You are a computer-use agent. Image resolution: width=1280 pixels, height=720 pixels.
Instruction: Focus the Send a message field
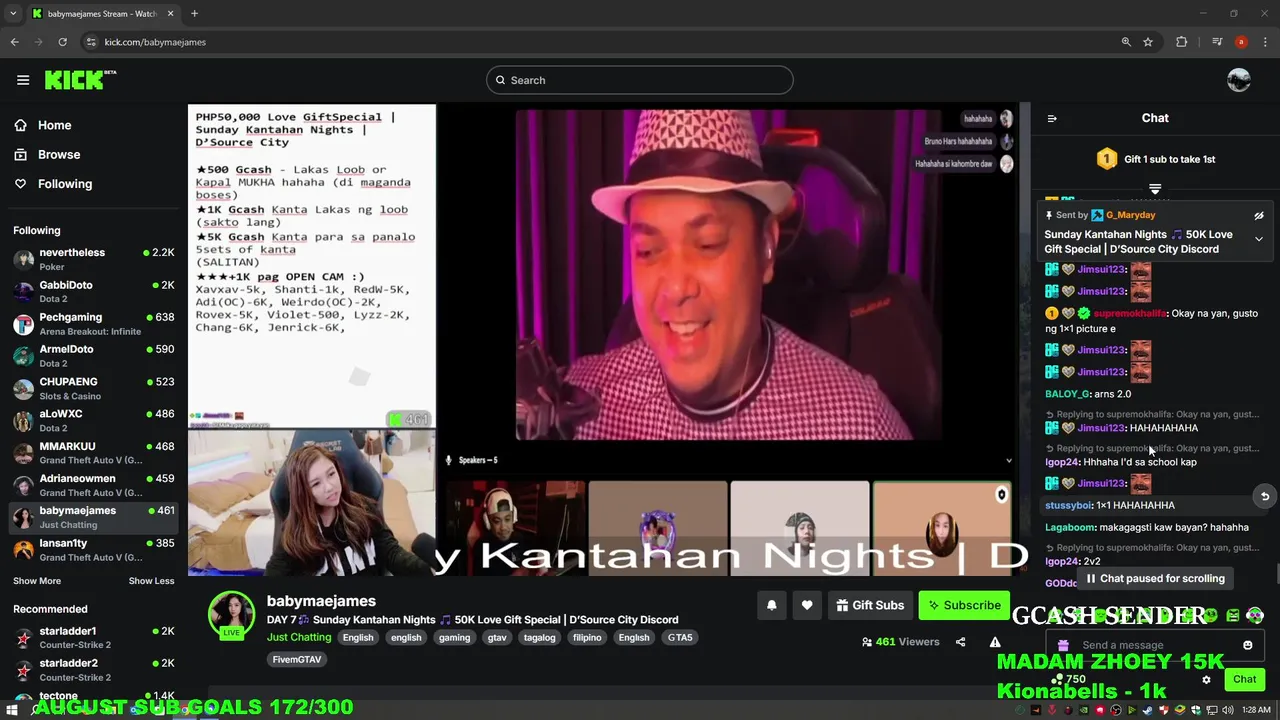pyautogui.click(x=1155, y=645)
